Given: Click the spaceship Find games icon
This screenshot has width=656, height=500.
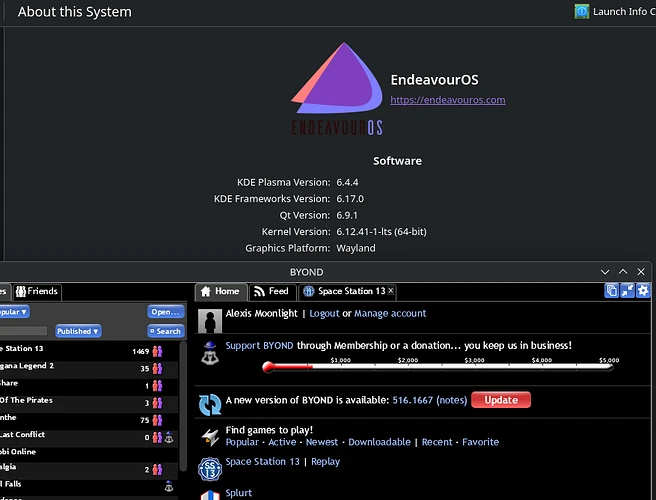Looking at the screenshot, I should (210, 436).
